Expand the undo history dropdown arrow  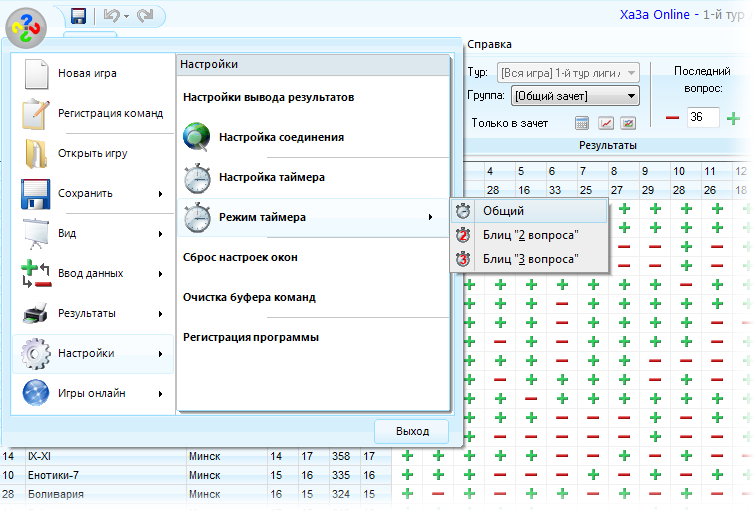126,16
